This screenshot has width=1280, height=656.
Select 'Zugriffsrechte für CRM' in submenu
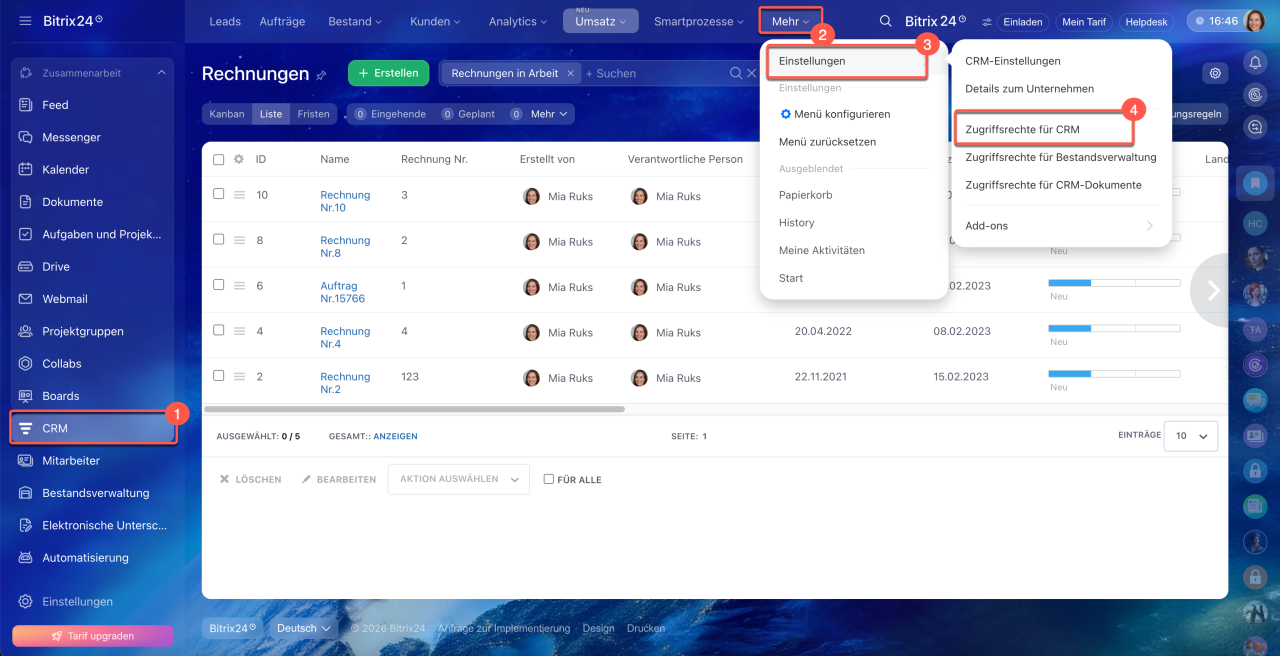coord(1022,129)
